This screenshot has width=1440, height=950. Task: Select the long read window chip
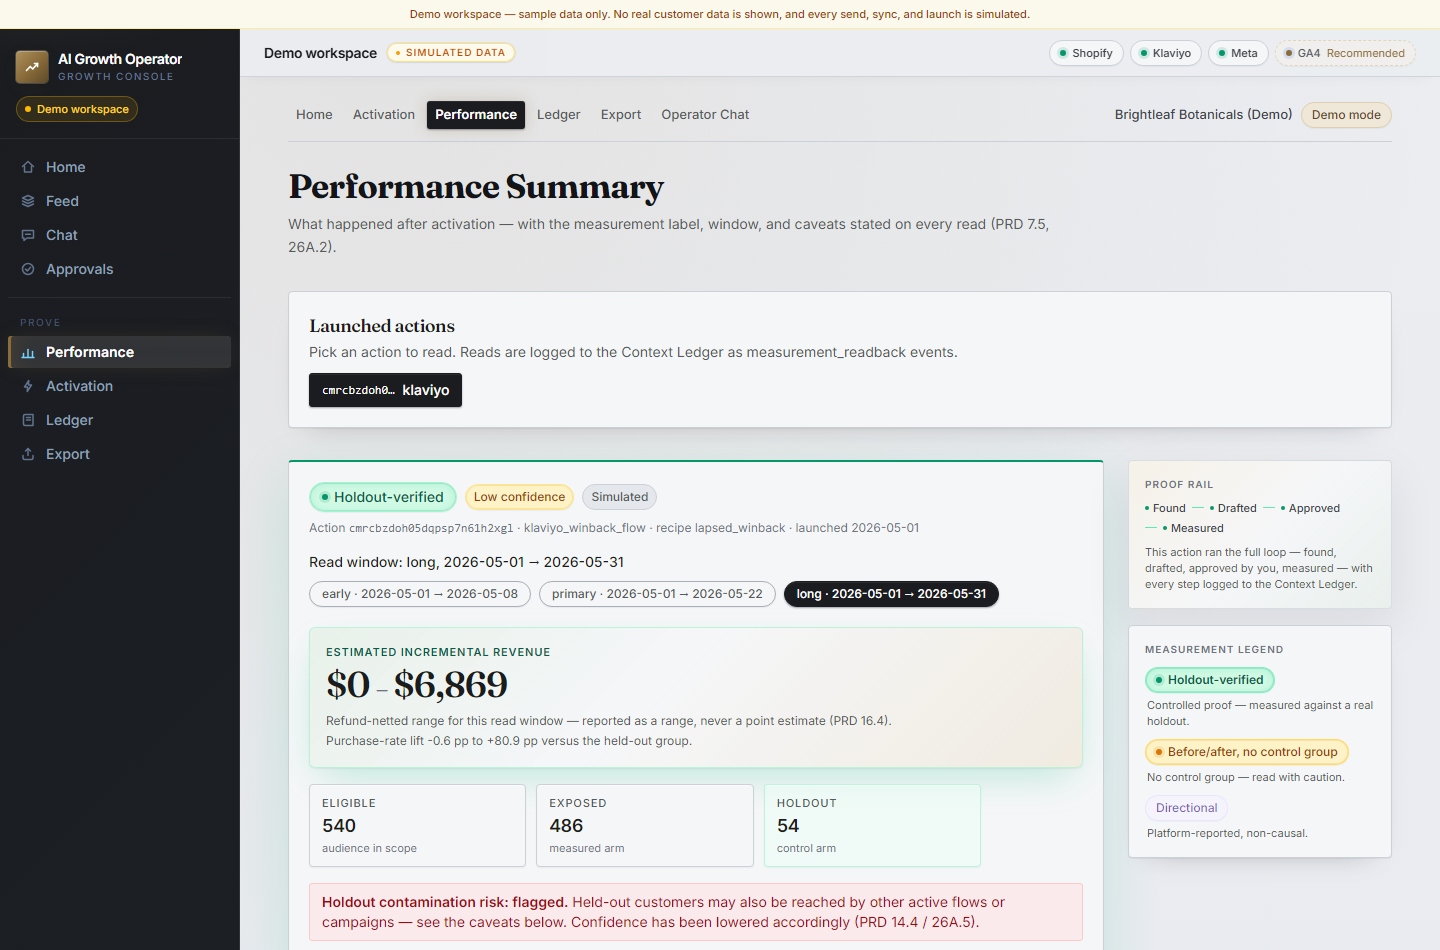click(891, 594)
